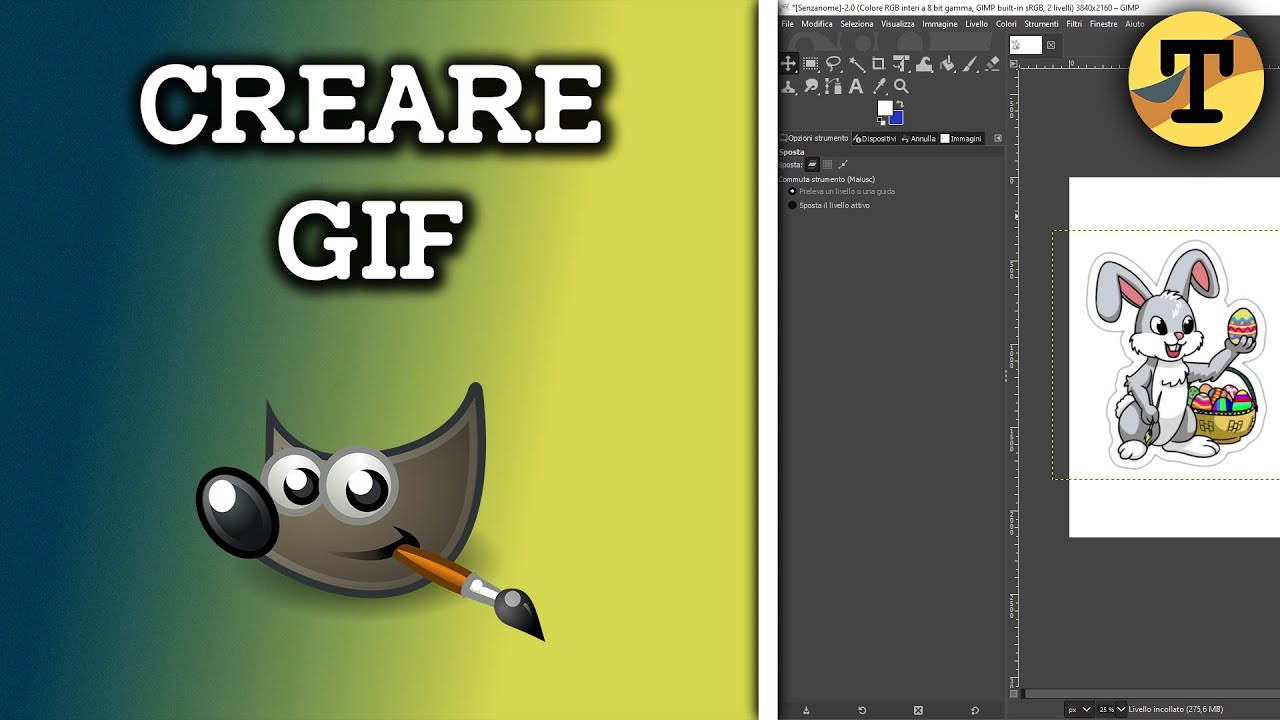Select the Bucket Fill tool
The width and height of the screenshot is (1280, 720).
click(x=947, y=64)
